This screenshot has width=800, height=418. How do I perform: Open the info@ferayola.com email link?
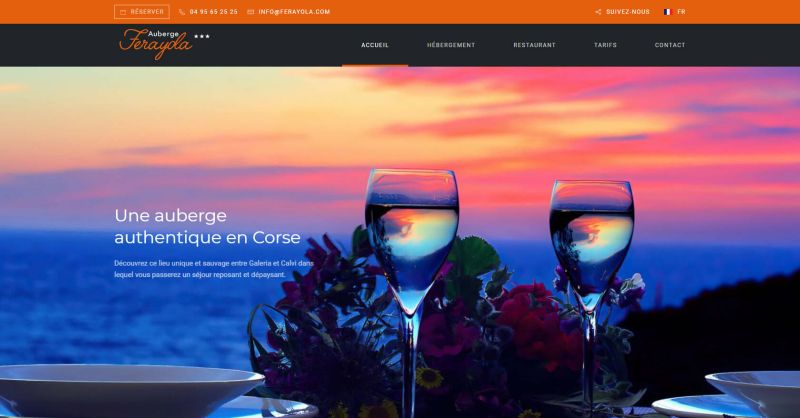pos(294,12)
